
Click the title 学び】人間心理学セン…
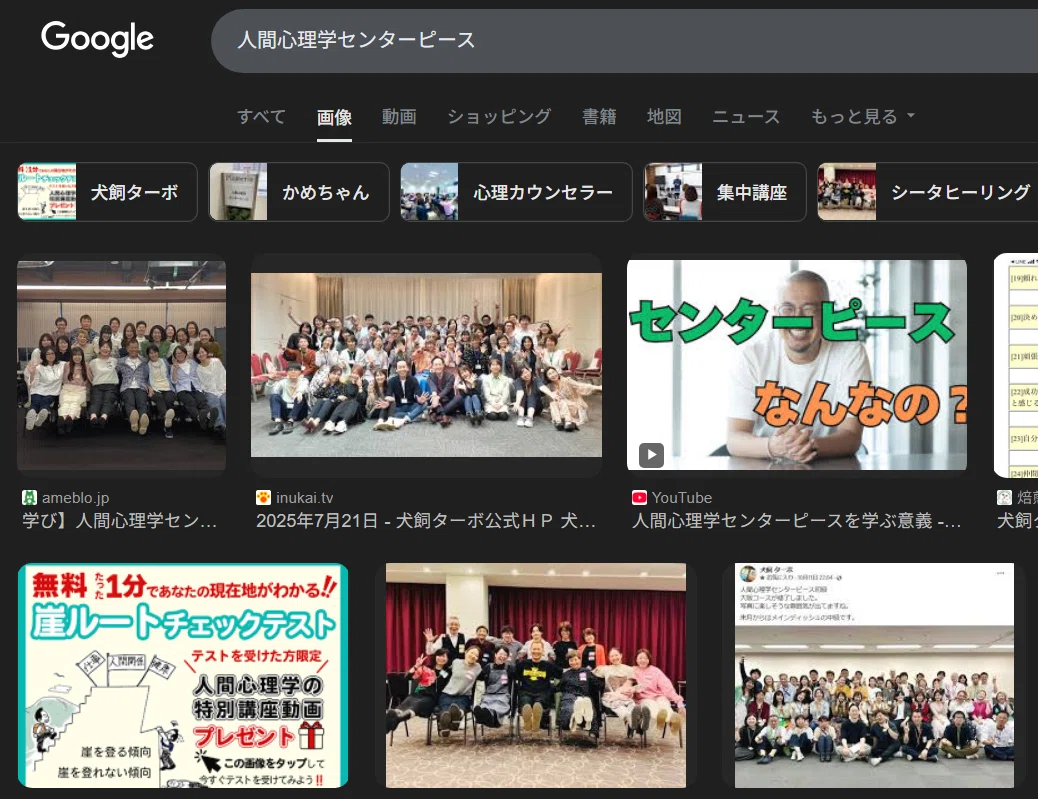tap(120, 521)
